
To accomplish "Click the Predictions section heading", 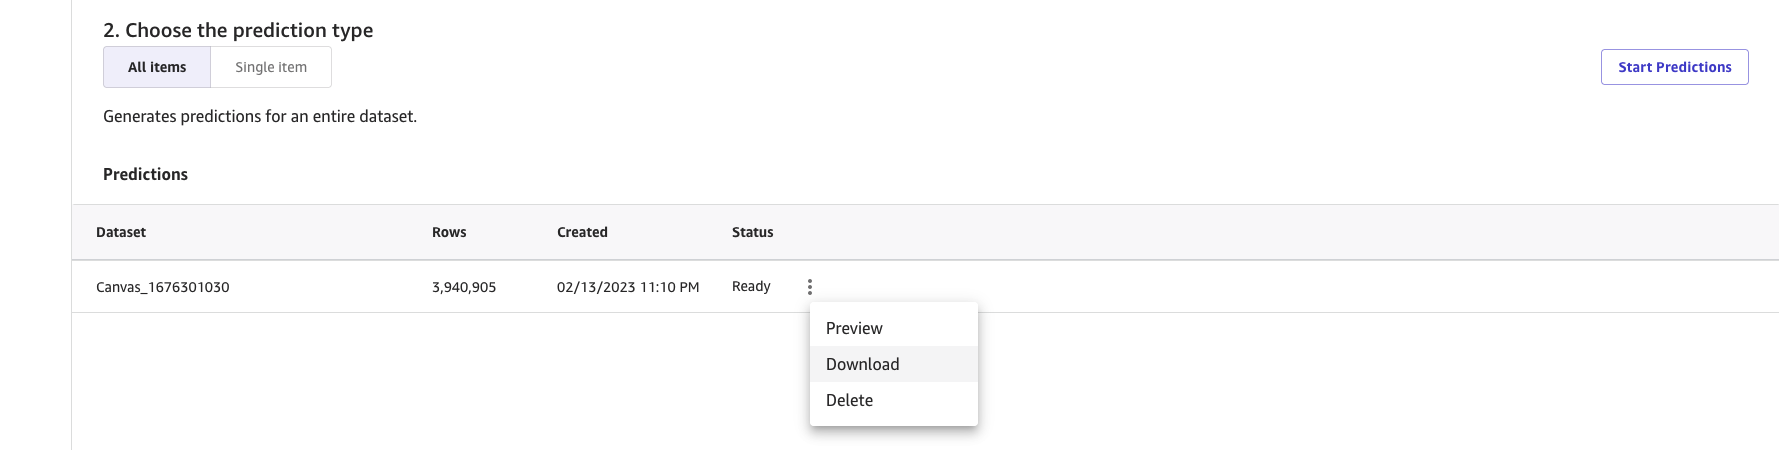I will pos(145,174).
